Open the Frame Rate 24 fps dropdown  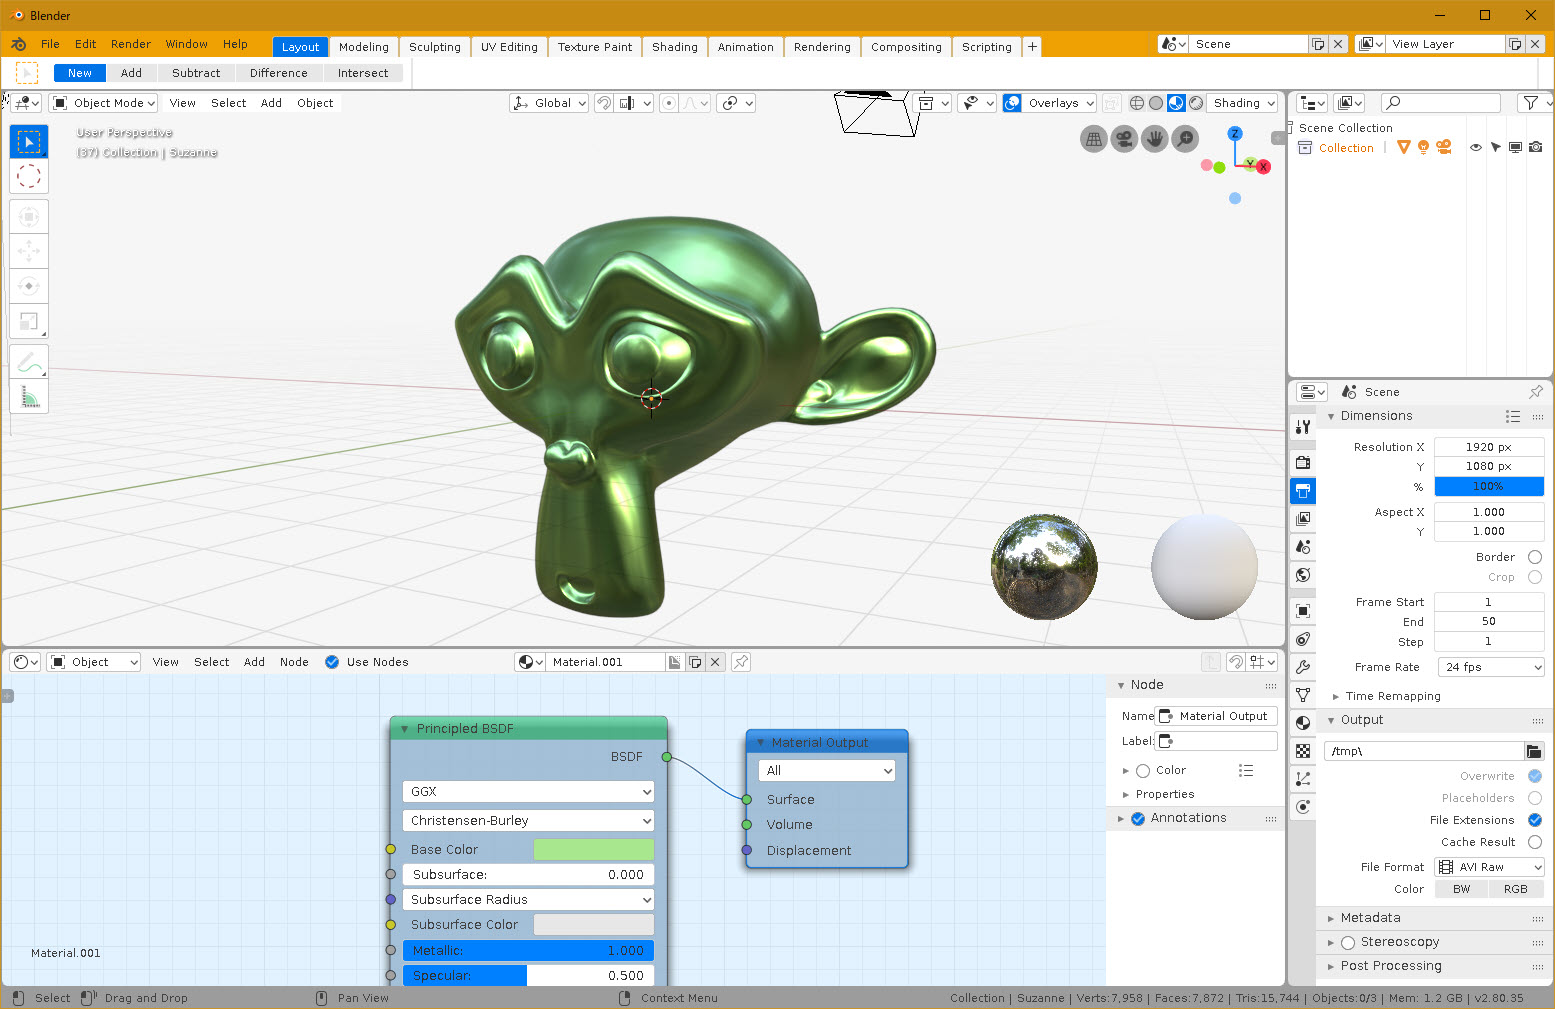click(x=1491, y=667)
